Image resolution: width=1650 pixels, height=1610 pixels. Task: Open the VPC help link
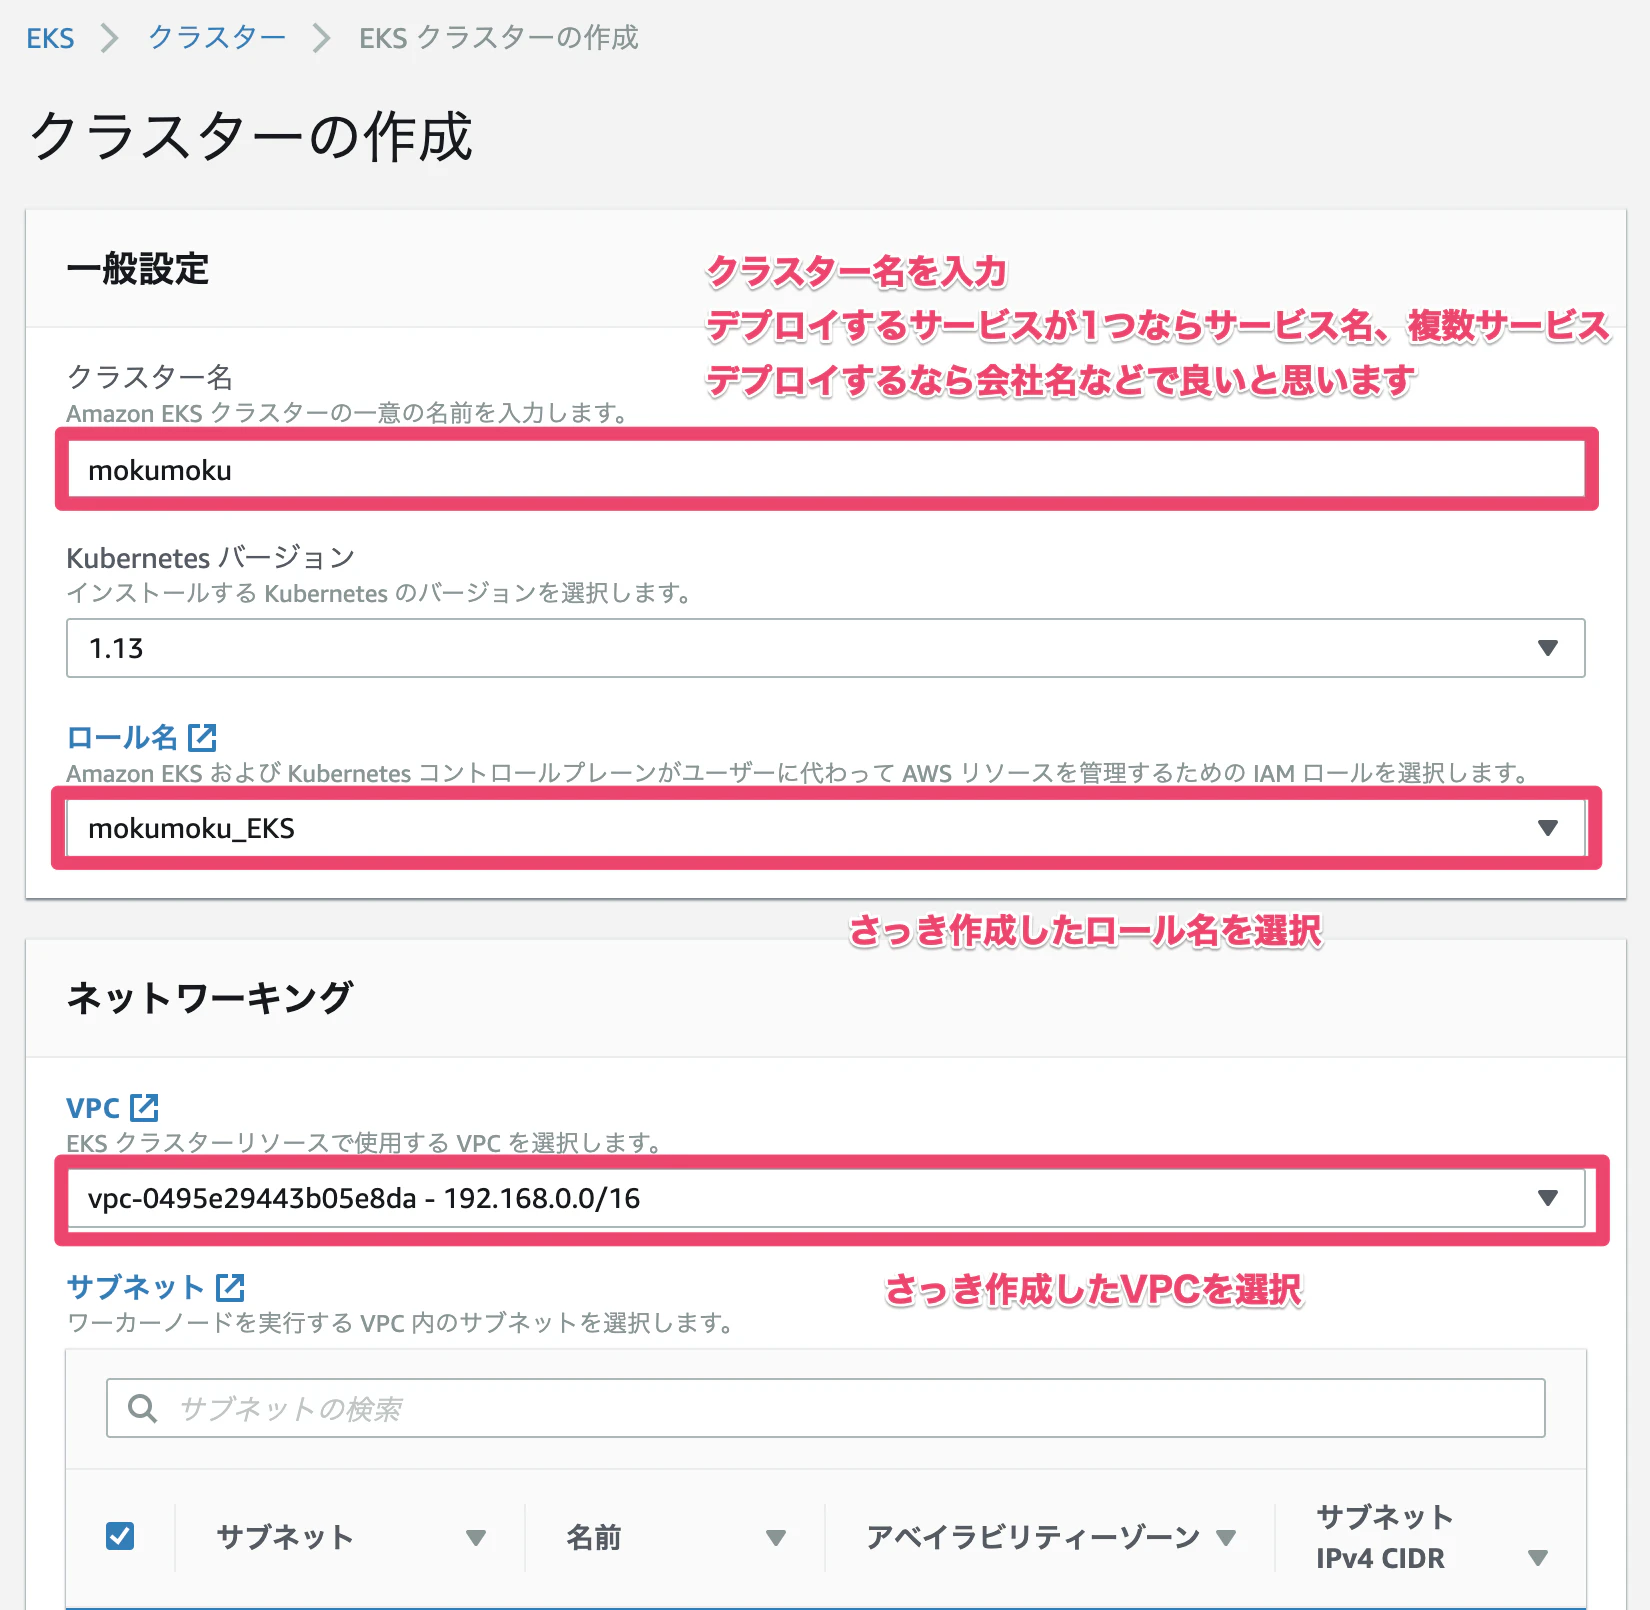93,1108
